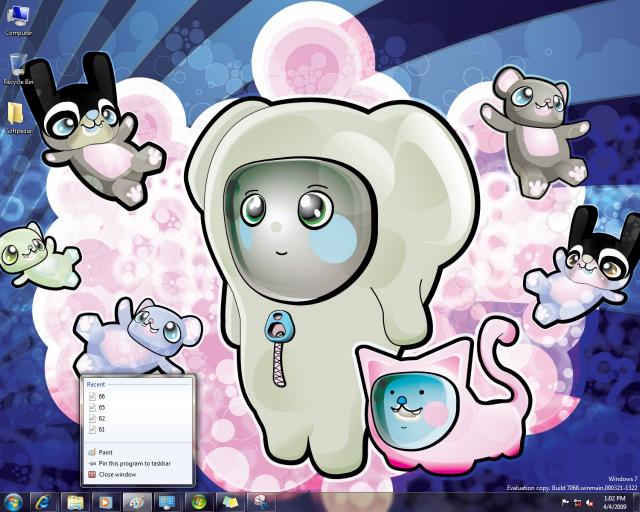
Task: Choose Close window in the jump list
Action: 117,474
